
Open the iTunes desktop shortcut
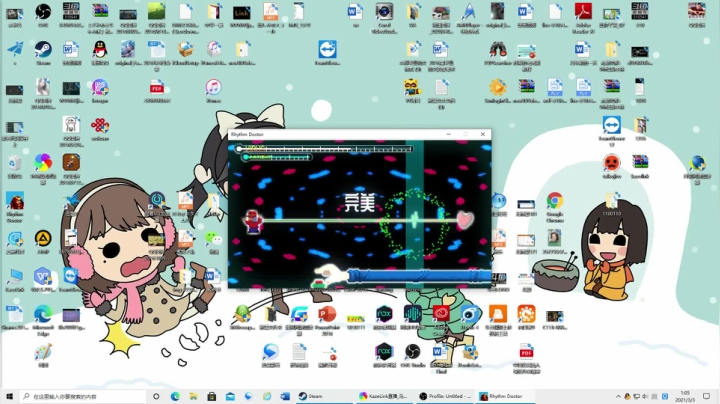pos(214,88)
